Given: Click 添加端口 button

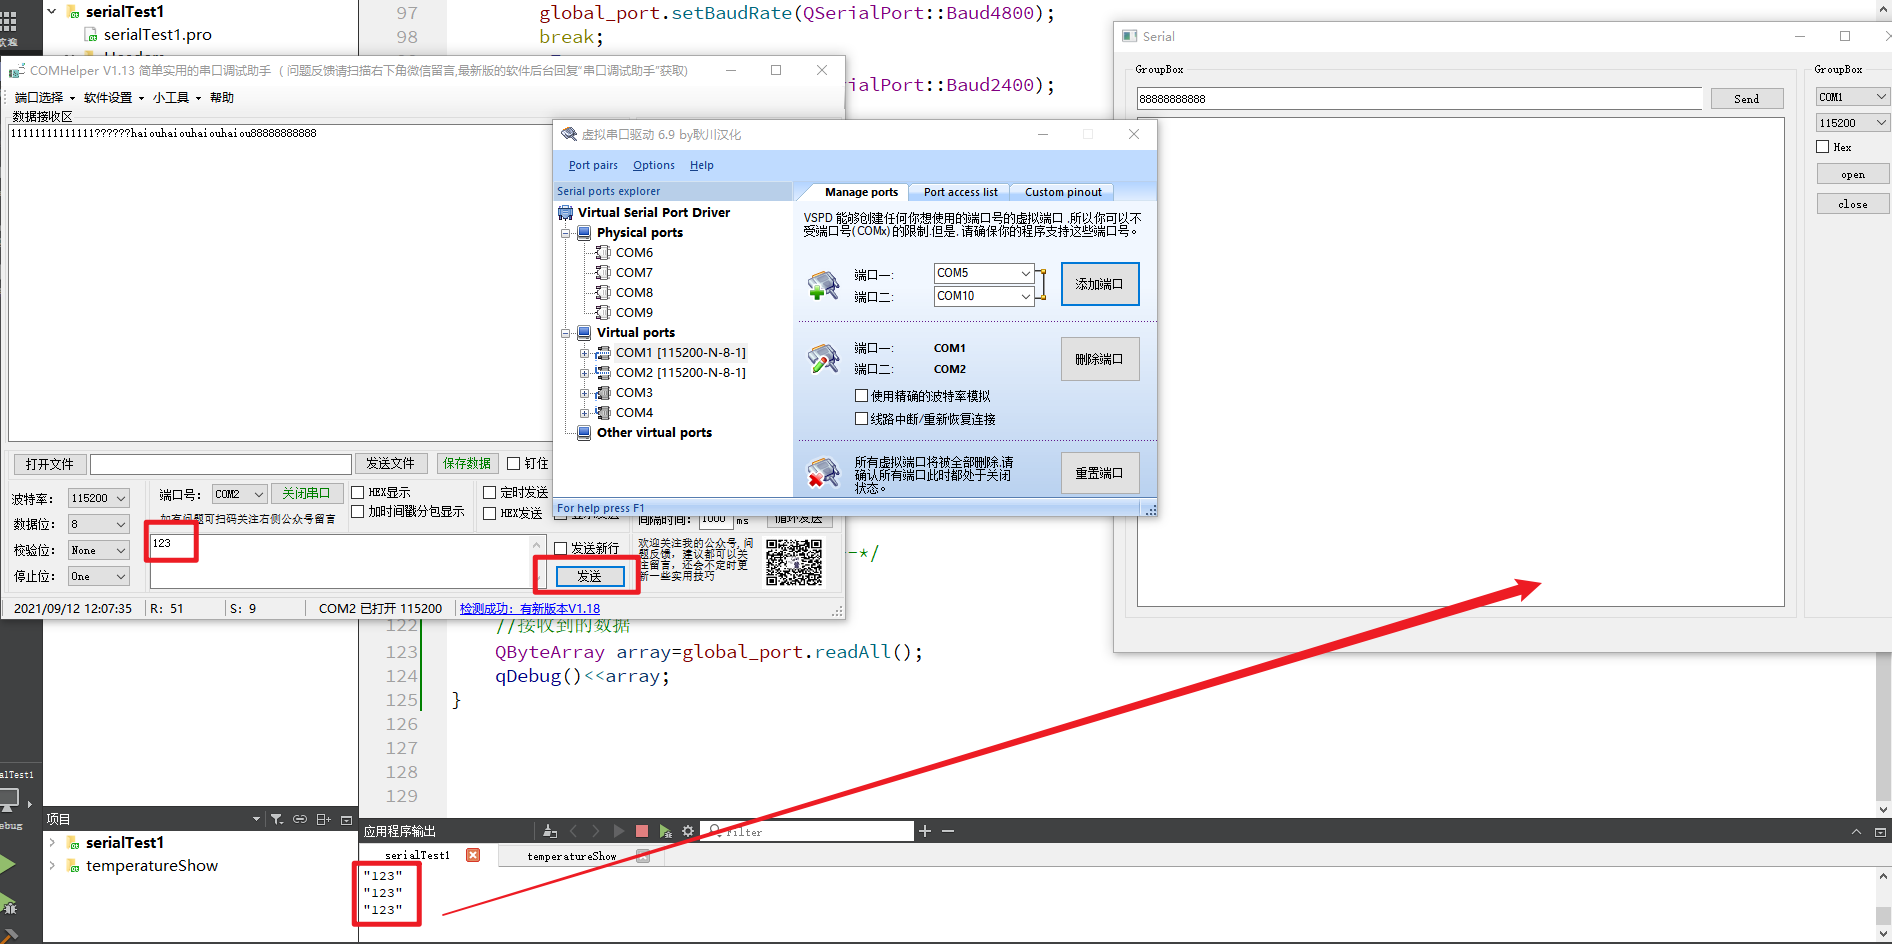Looking at the screenshot, I should click(x=1100, y=284).
